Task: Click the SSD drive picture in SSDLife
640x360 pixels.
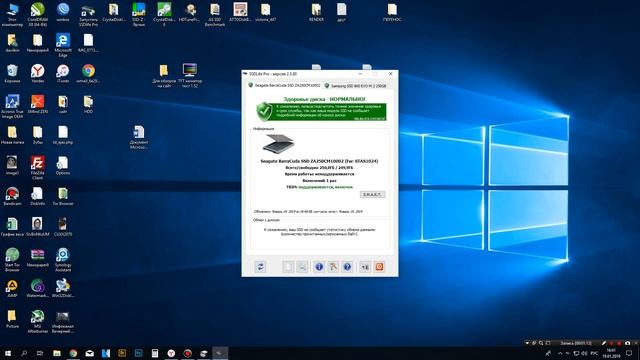Action: tap(278, 144)
